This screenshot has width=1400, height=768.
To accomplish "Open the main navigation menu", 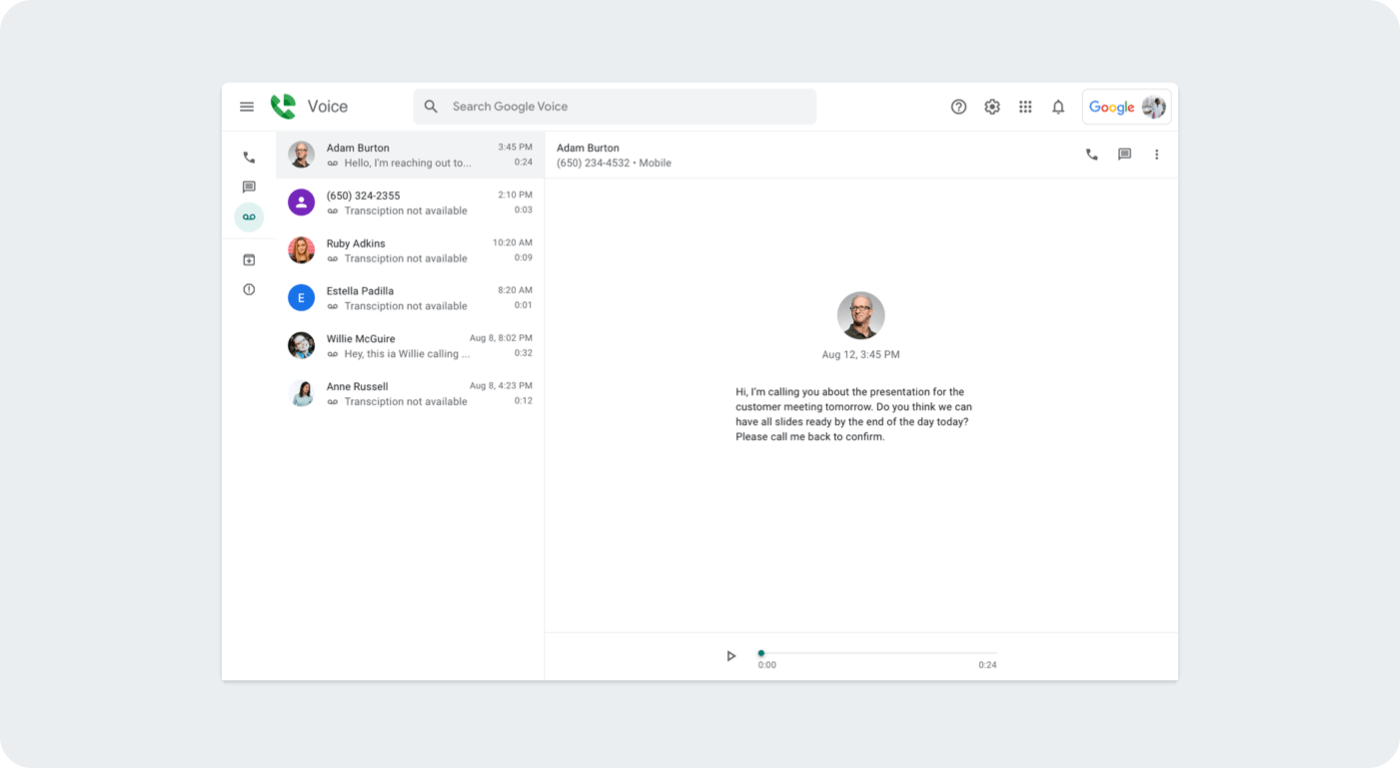I will (246, 106).
